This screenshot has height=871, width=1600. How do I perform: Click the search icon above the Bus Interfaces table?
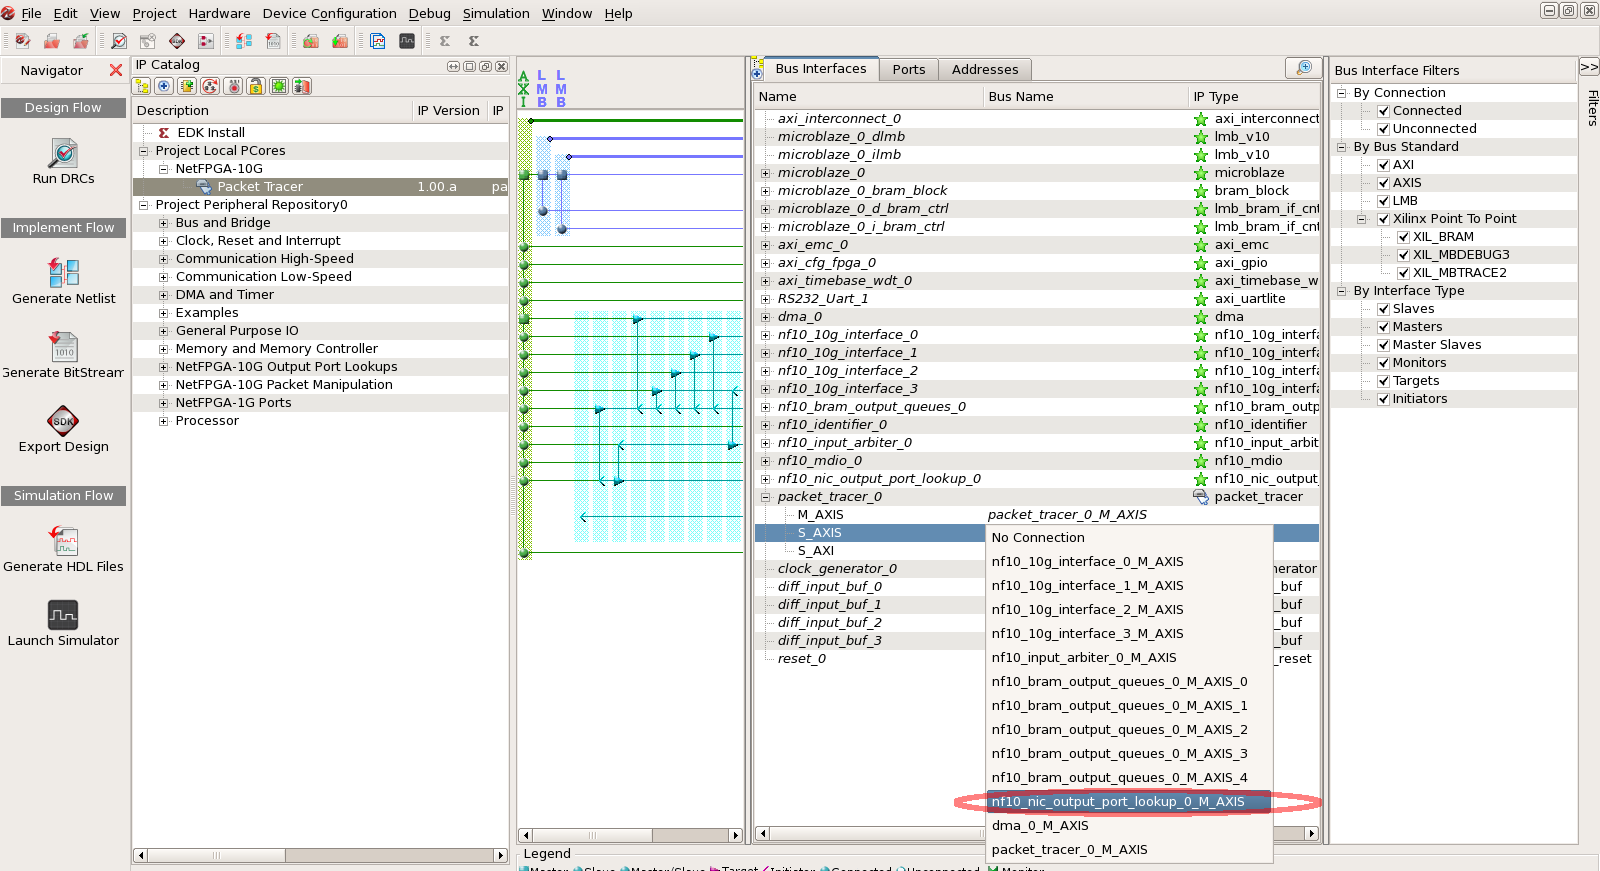pyautogui.click(x=1303, y=68)
